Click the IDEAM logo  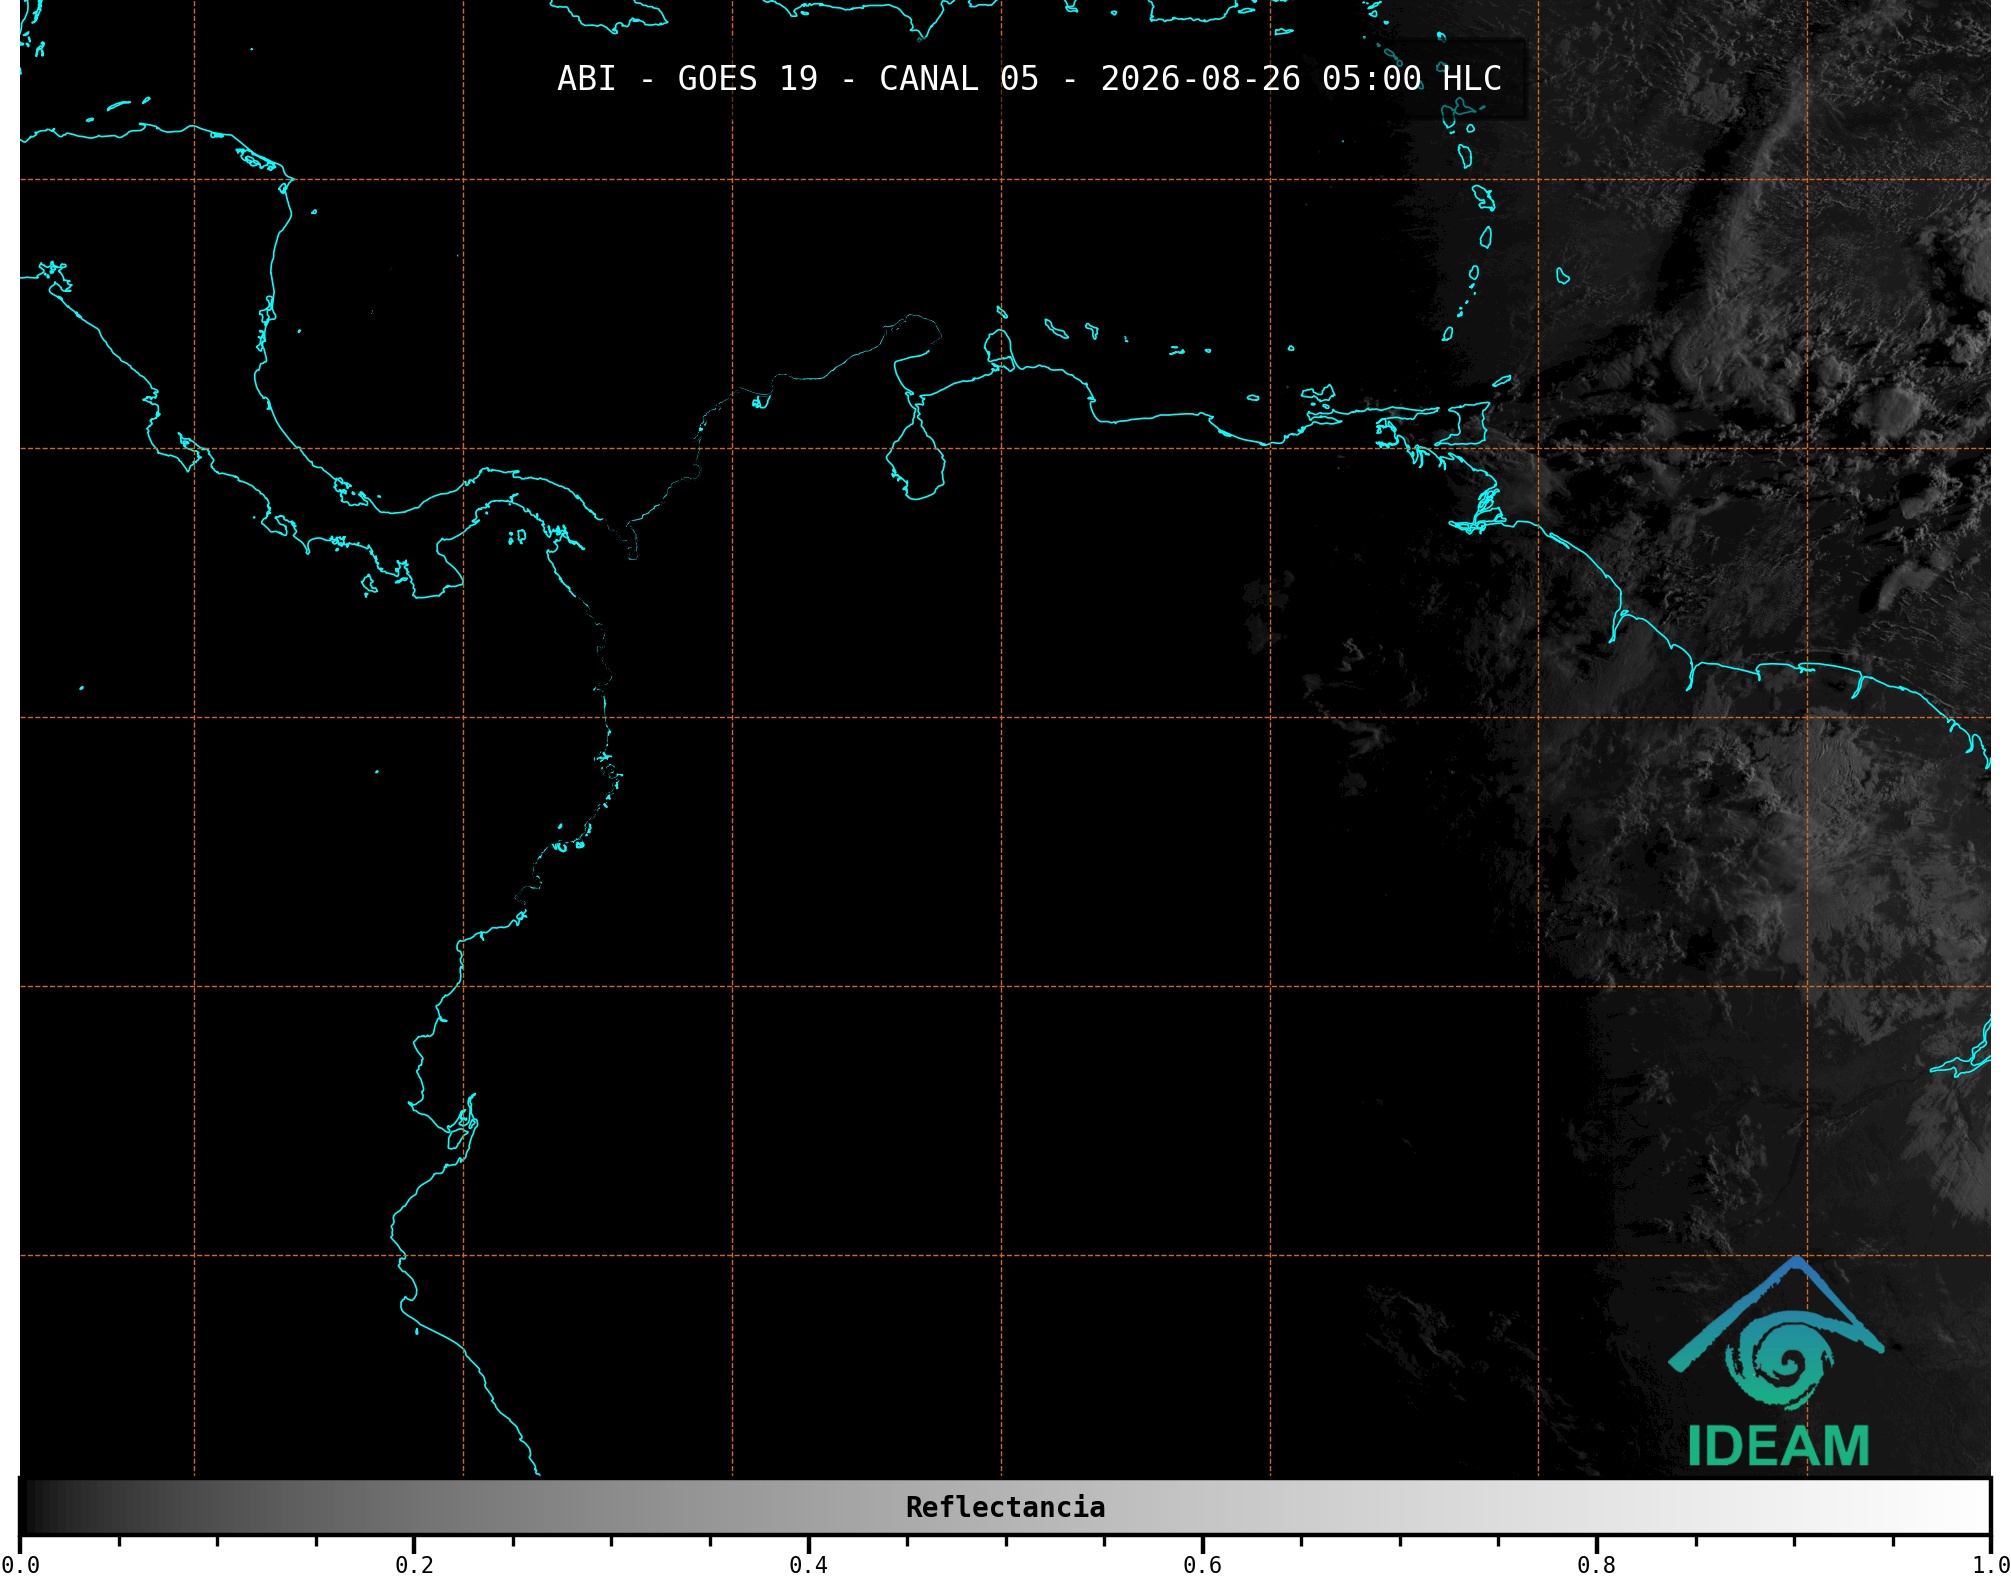tap(1777, 1362)
